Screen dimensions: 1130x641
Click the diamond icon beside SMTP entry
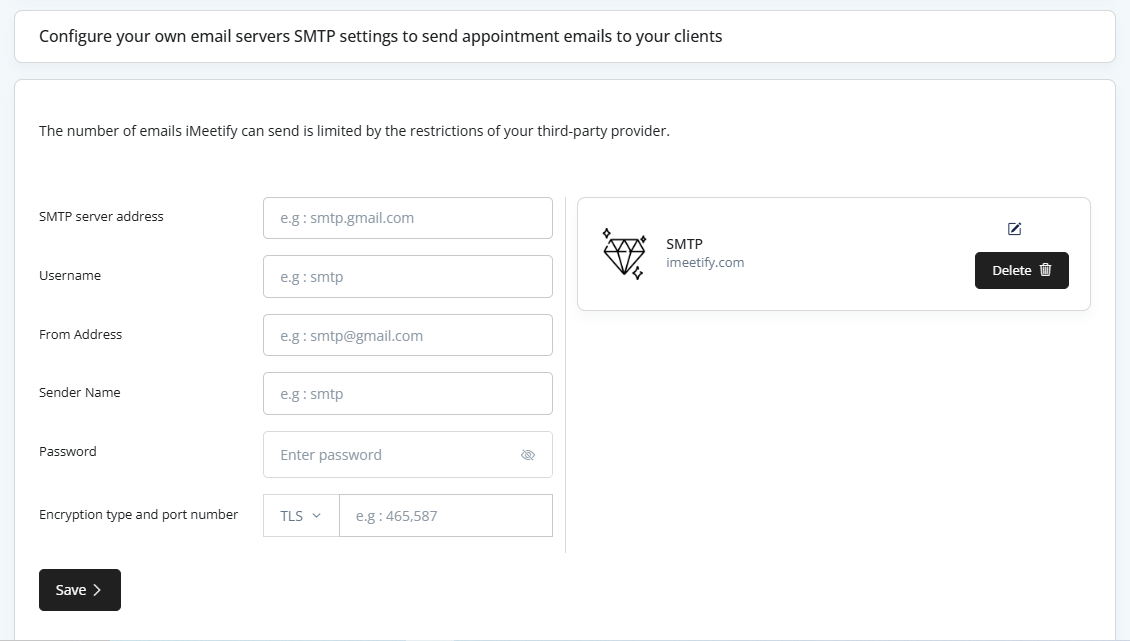click(x=624, y=253)
